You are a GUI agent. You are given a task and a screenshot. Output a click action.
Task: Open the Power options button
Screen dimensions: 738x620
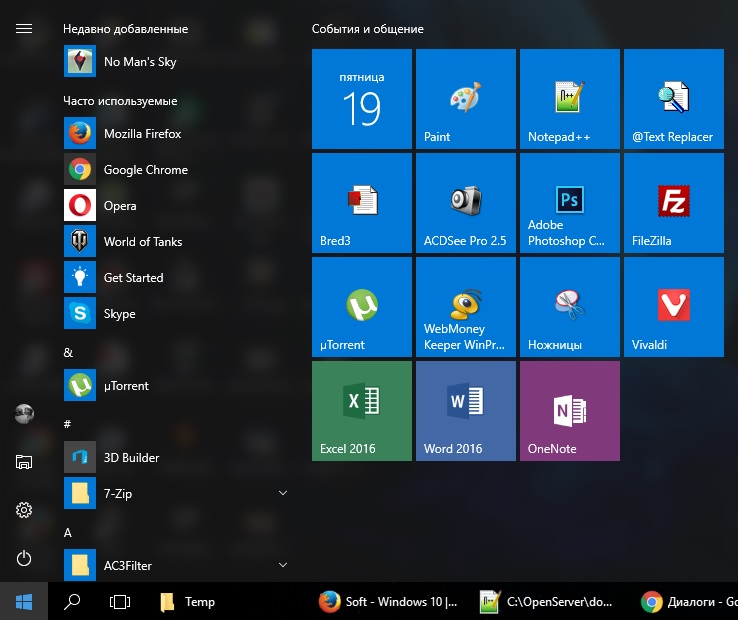pos(24,559)
